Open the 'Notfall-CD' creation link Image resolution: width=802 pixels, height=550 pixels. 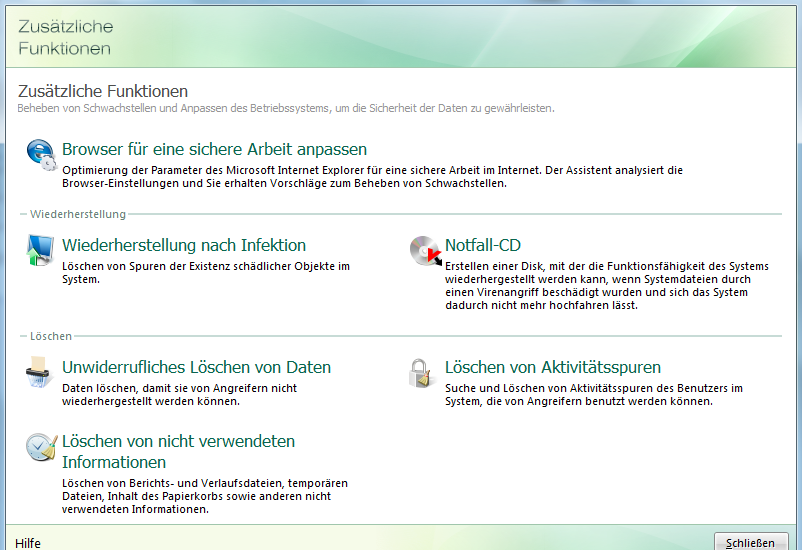pos(483,245)
